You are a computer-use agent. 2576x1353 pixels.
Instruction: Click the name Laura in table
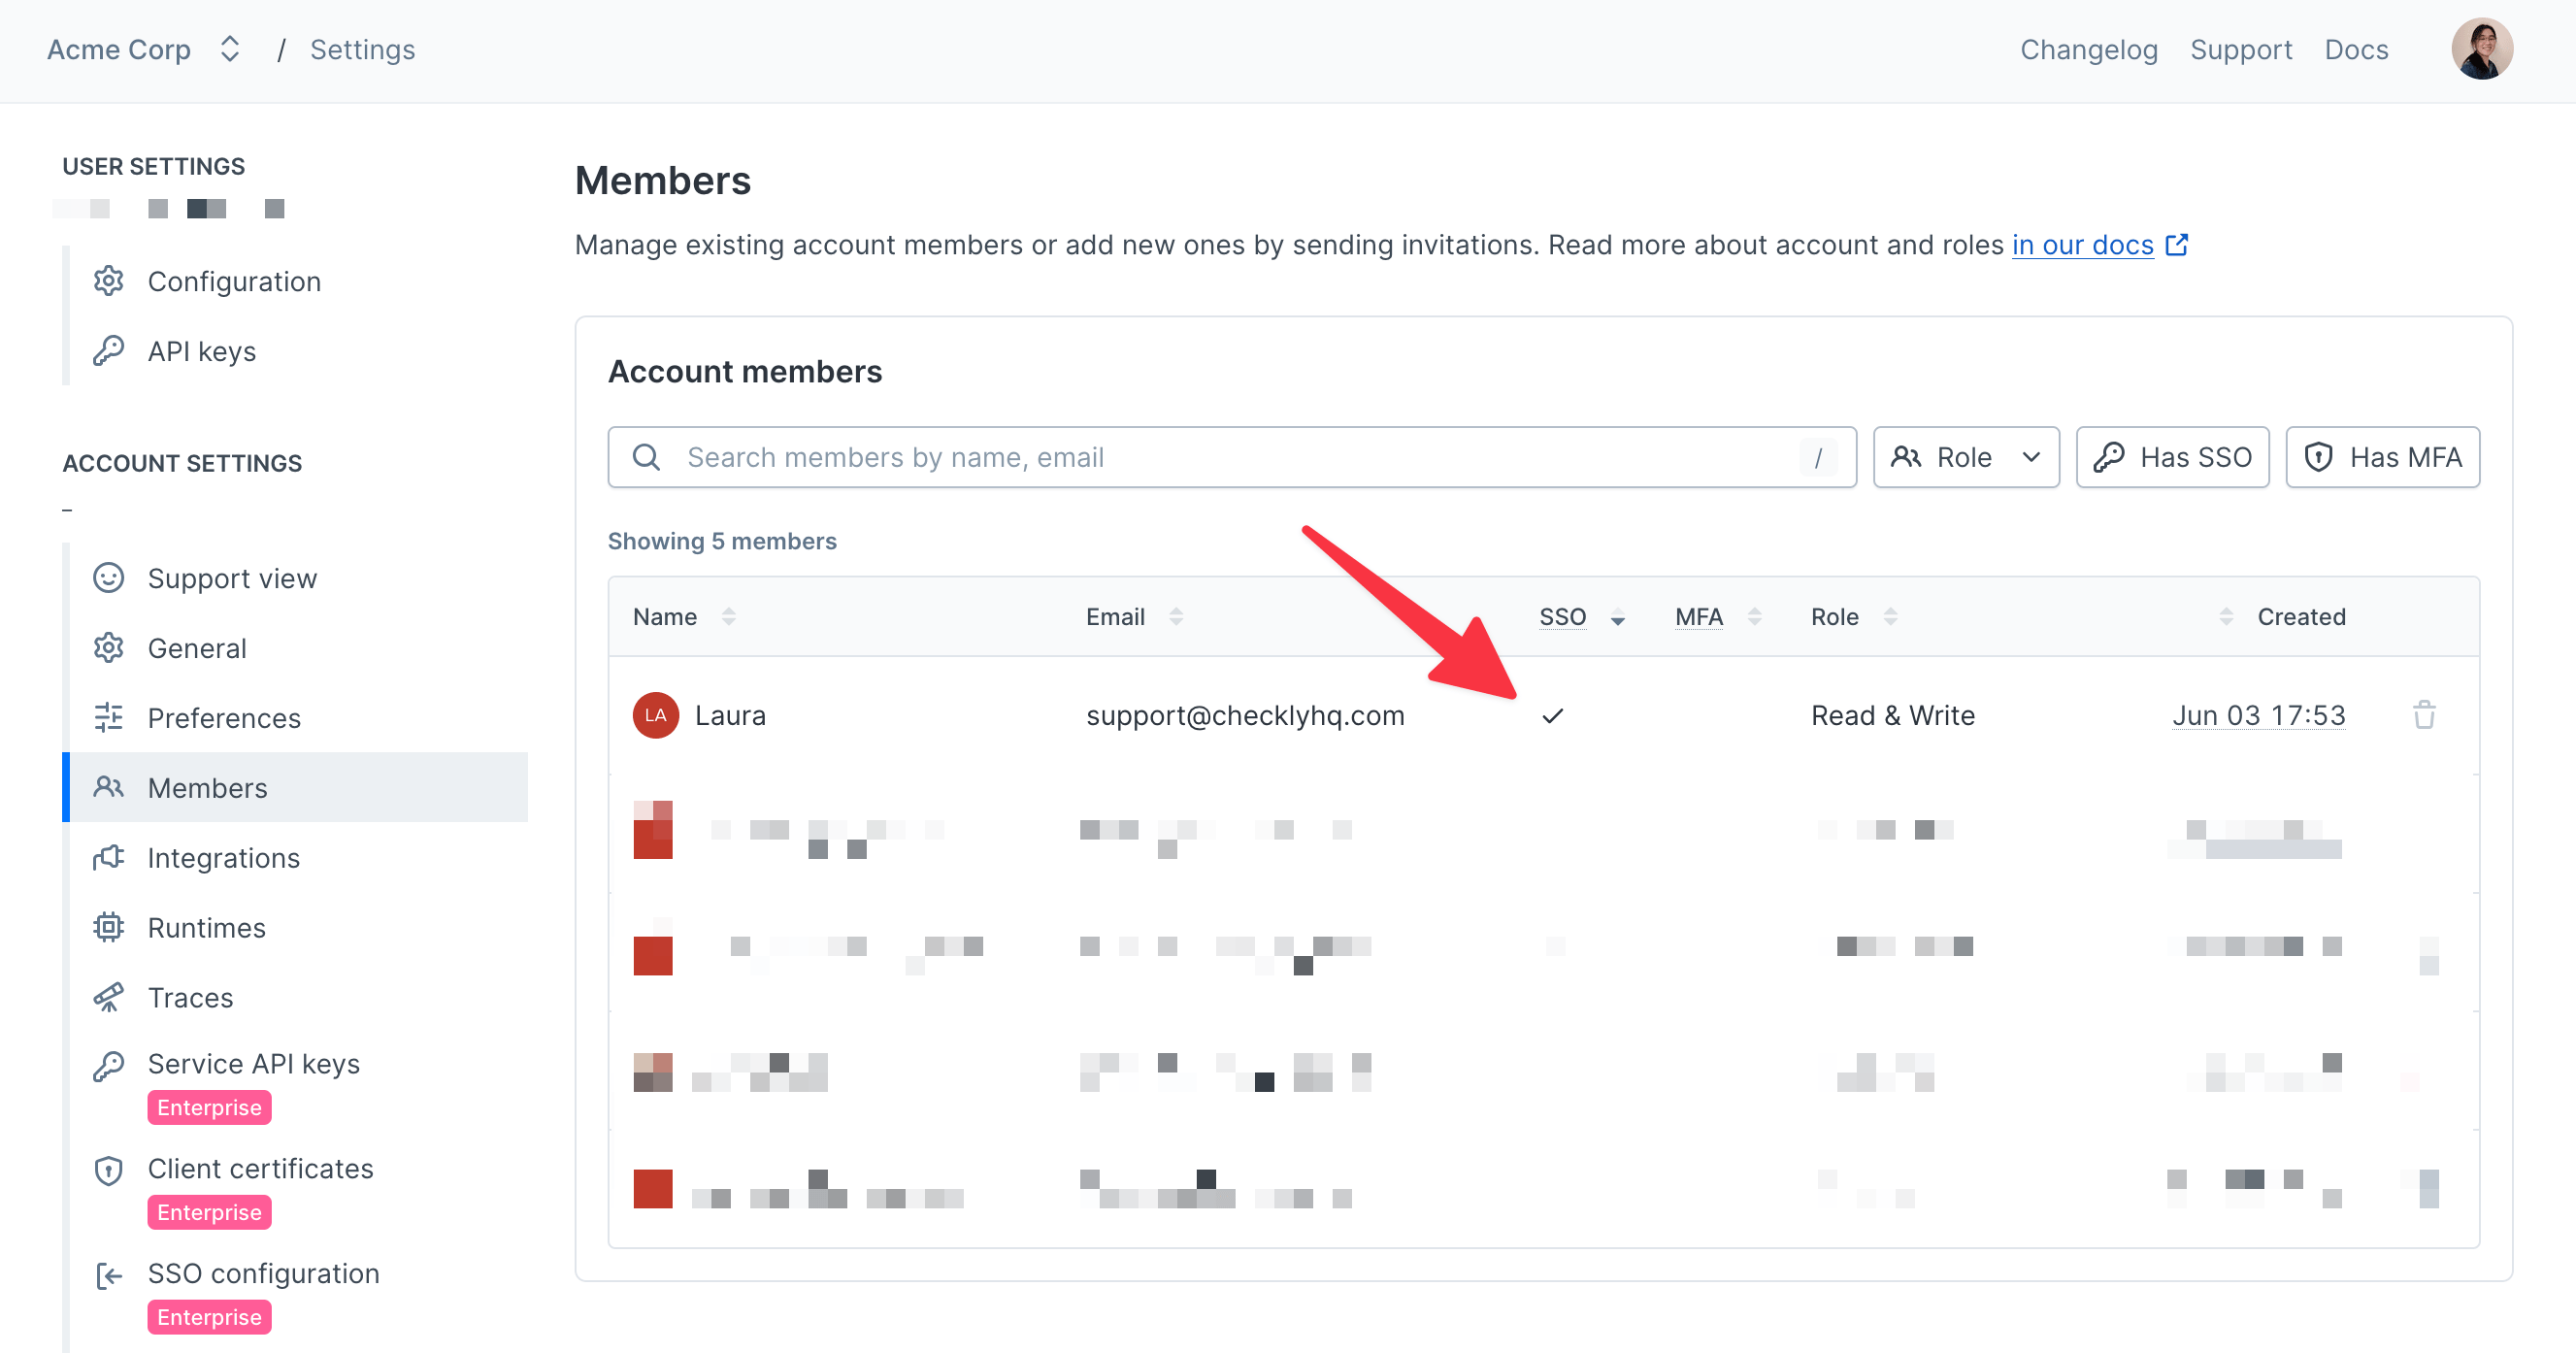coord(730,715)
